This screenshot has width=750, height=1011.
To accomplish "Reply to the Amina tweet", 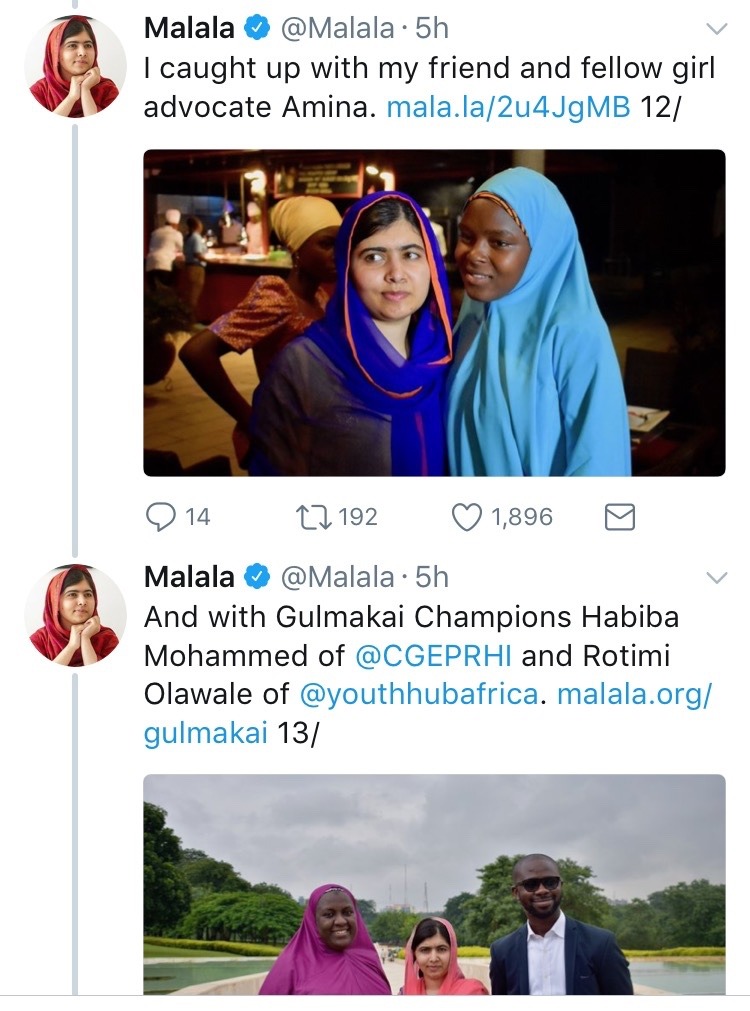I will (x=161, y=516).
